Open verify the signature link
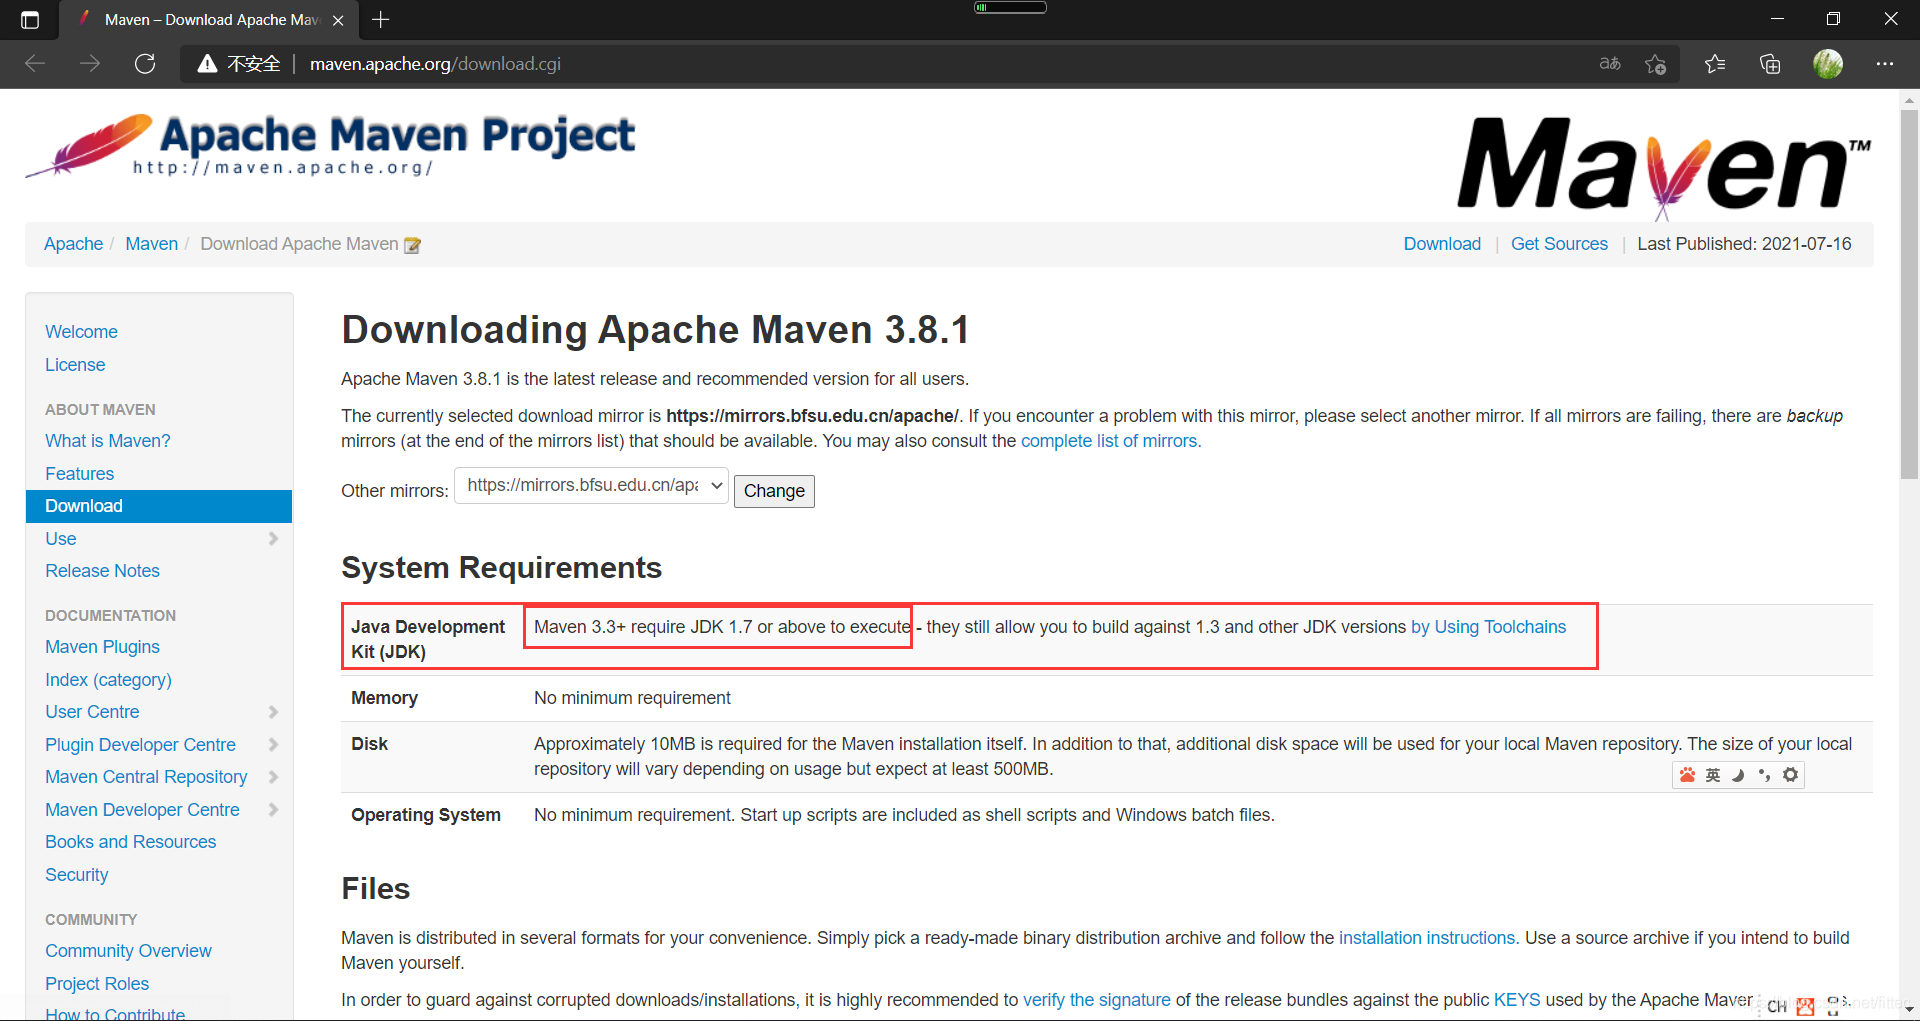This screenshot has height=1021, width=1920. pos(1096,1000)
